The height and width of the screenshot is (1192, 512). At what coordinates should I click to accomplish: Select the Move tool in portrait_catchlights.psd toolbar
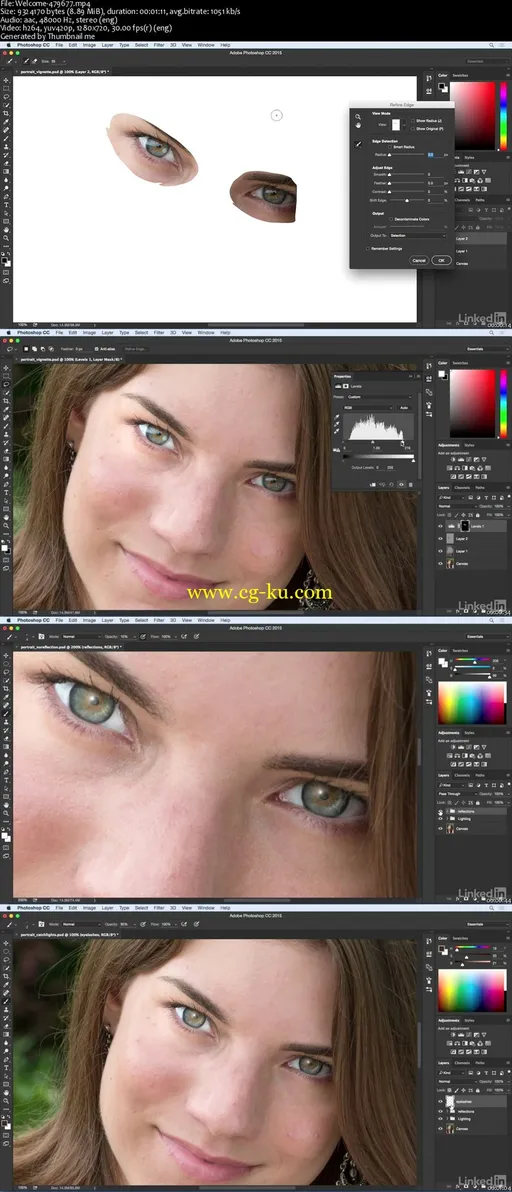point(5,943)
